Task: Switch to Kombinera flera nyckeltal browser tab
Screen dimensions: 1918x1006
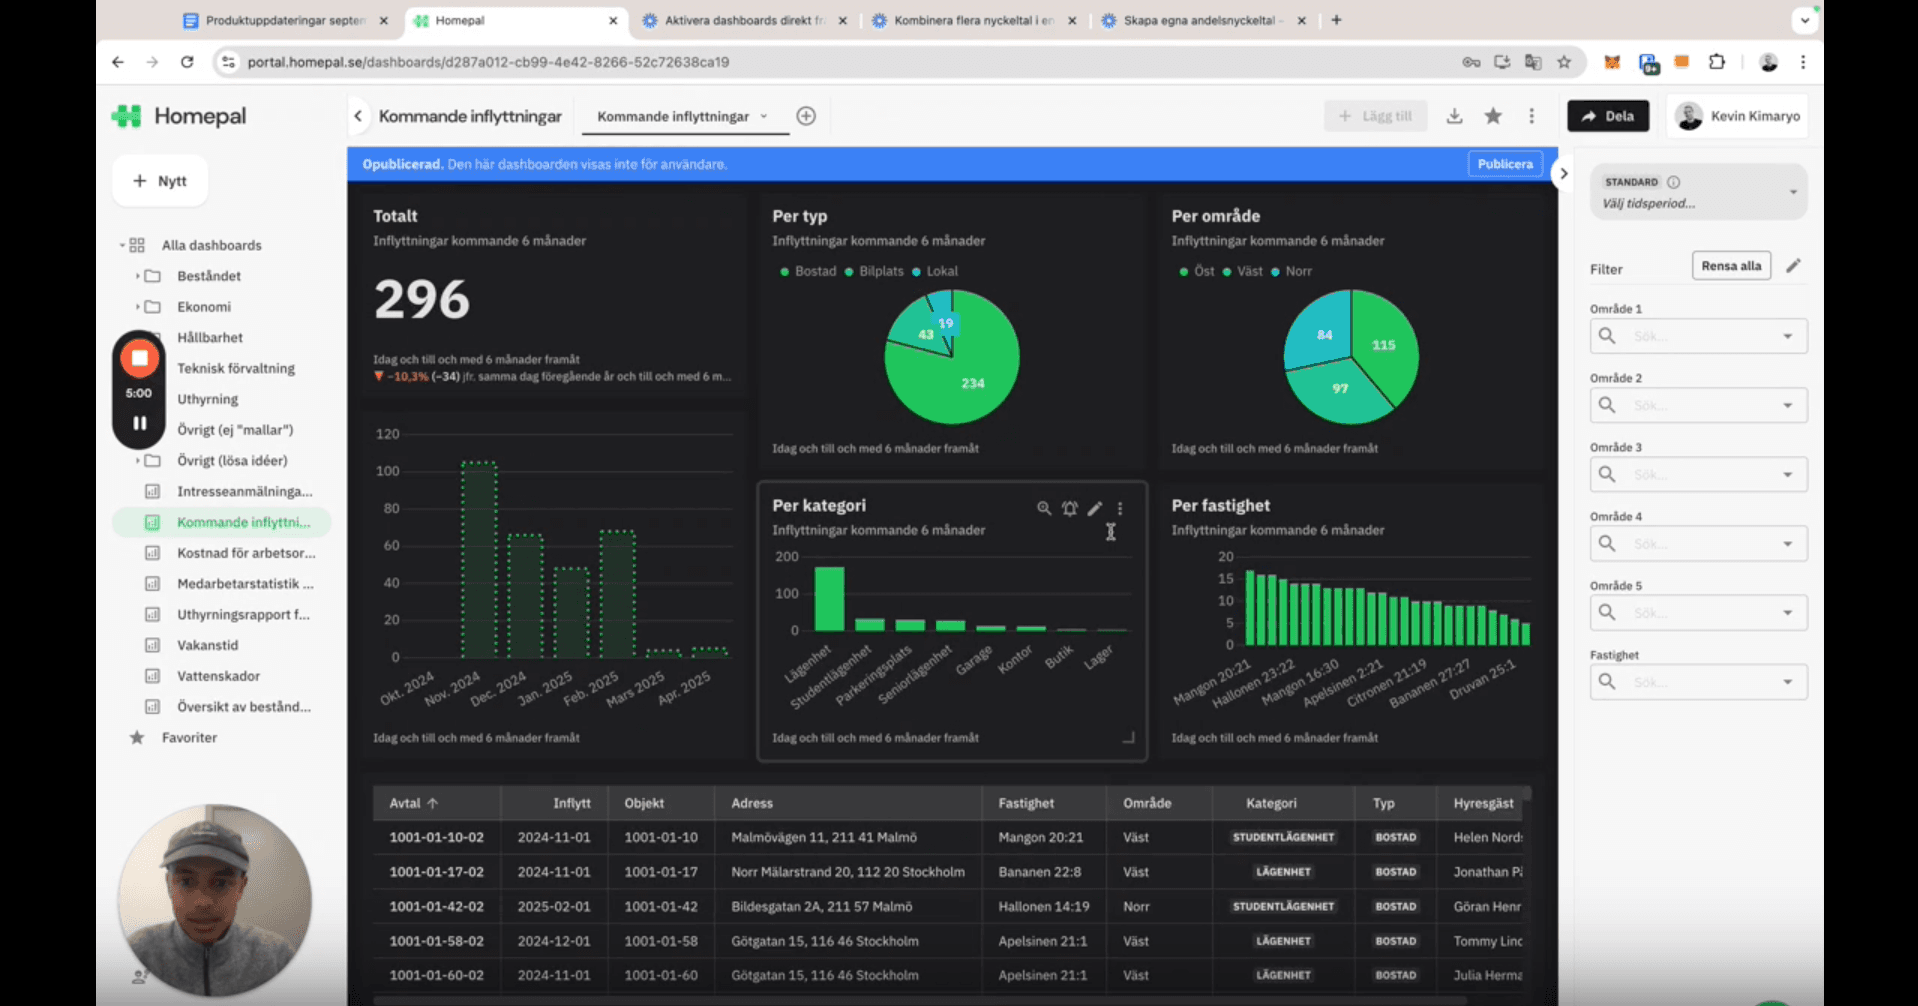Action: [973, 20]
